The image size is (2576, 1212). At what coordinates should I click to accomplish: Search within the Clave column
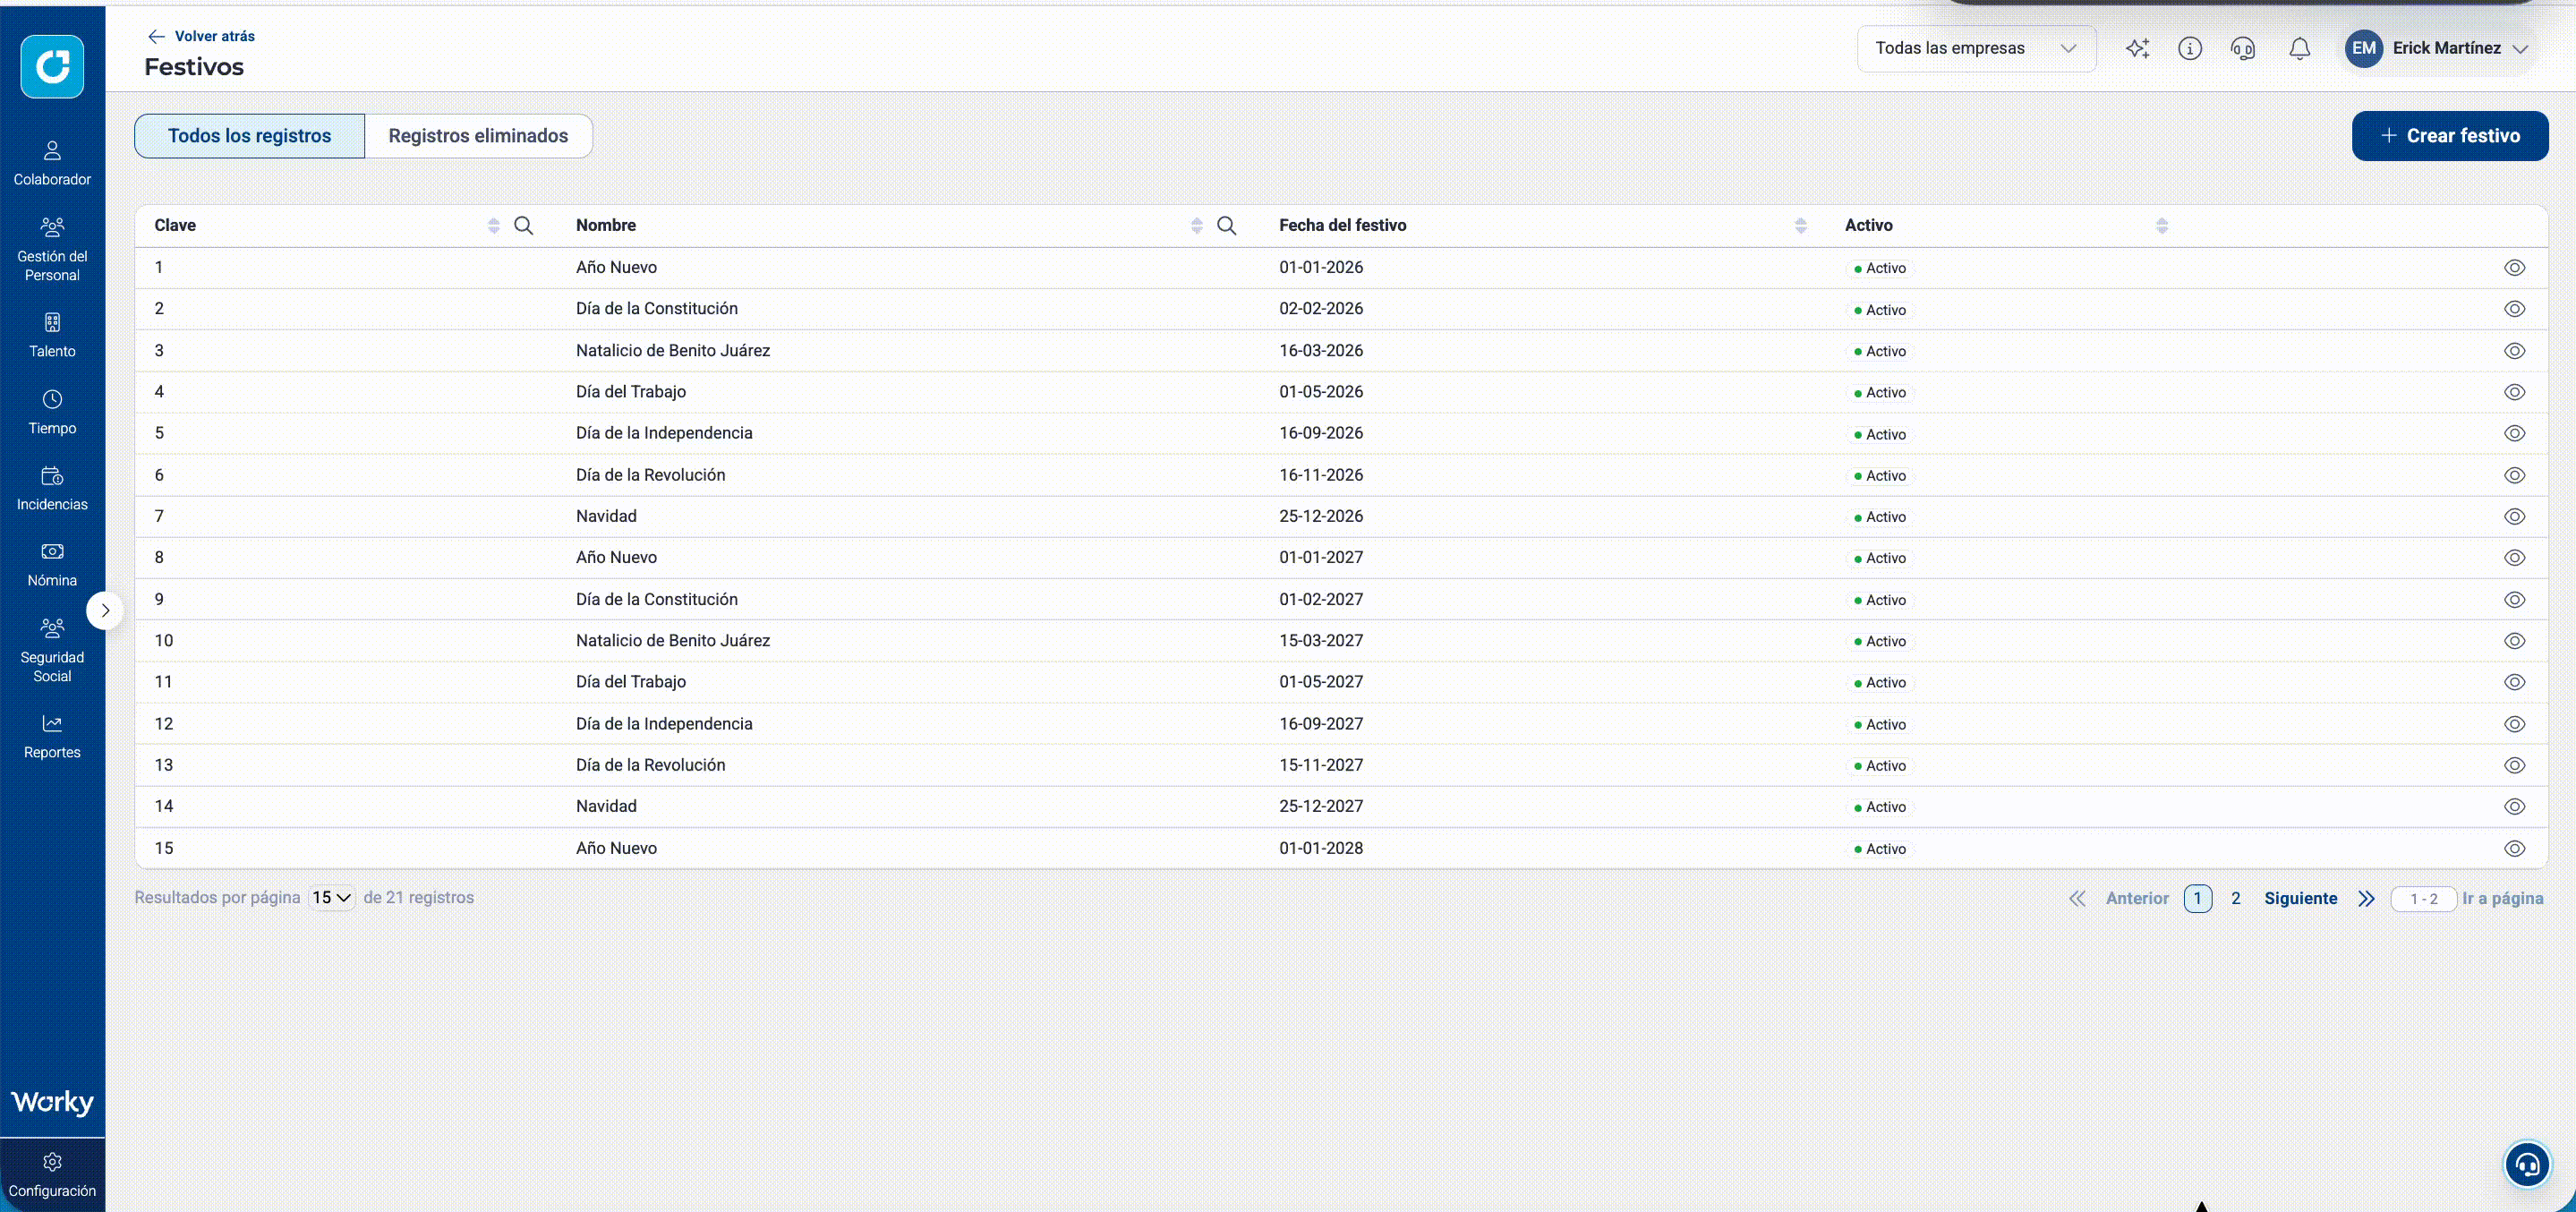click(x=523, y=225)
